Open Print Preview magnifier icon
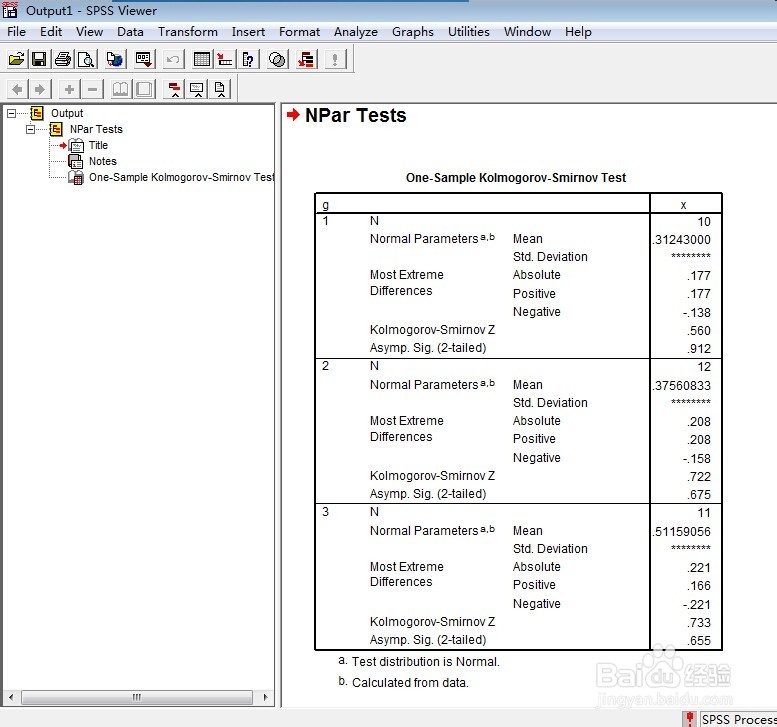 click(86, 59)
